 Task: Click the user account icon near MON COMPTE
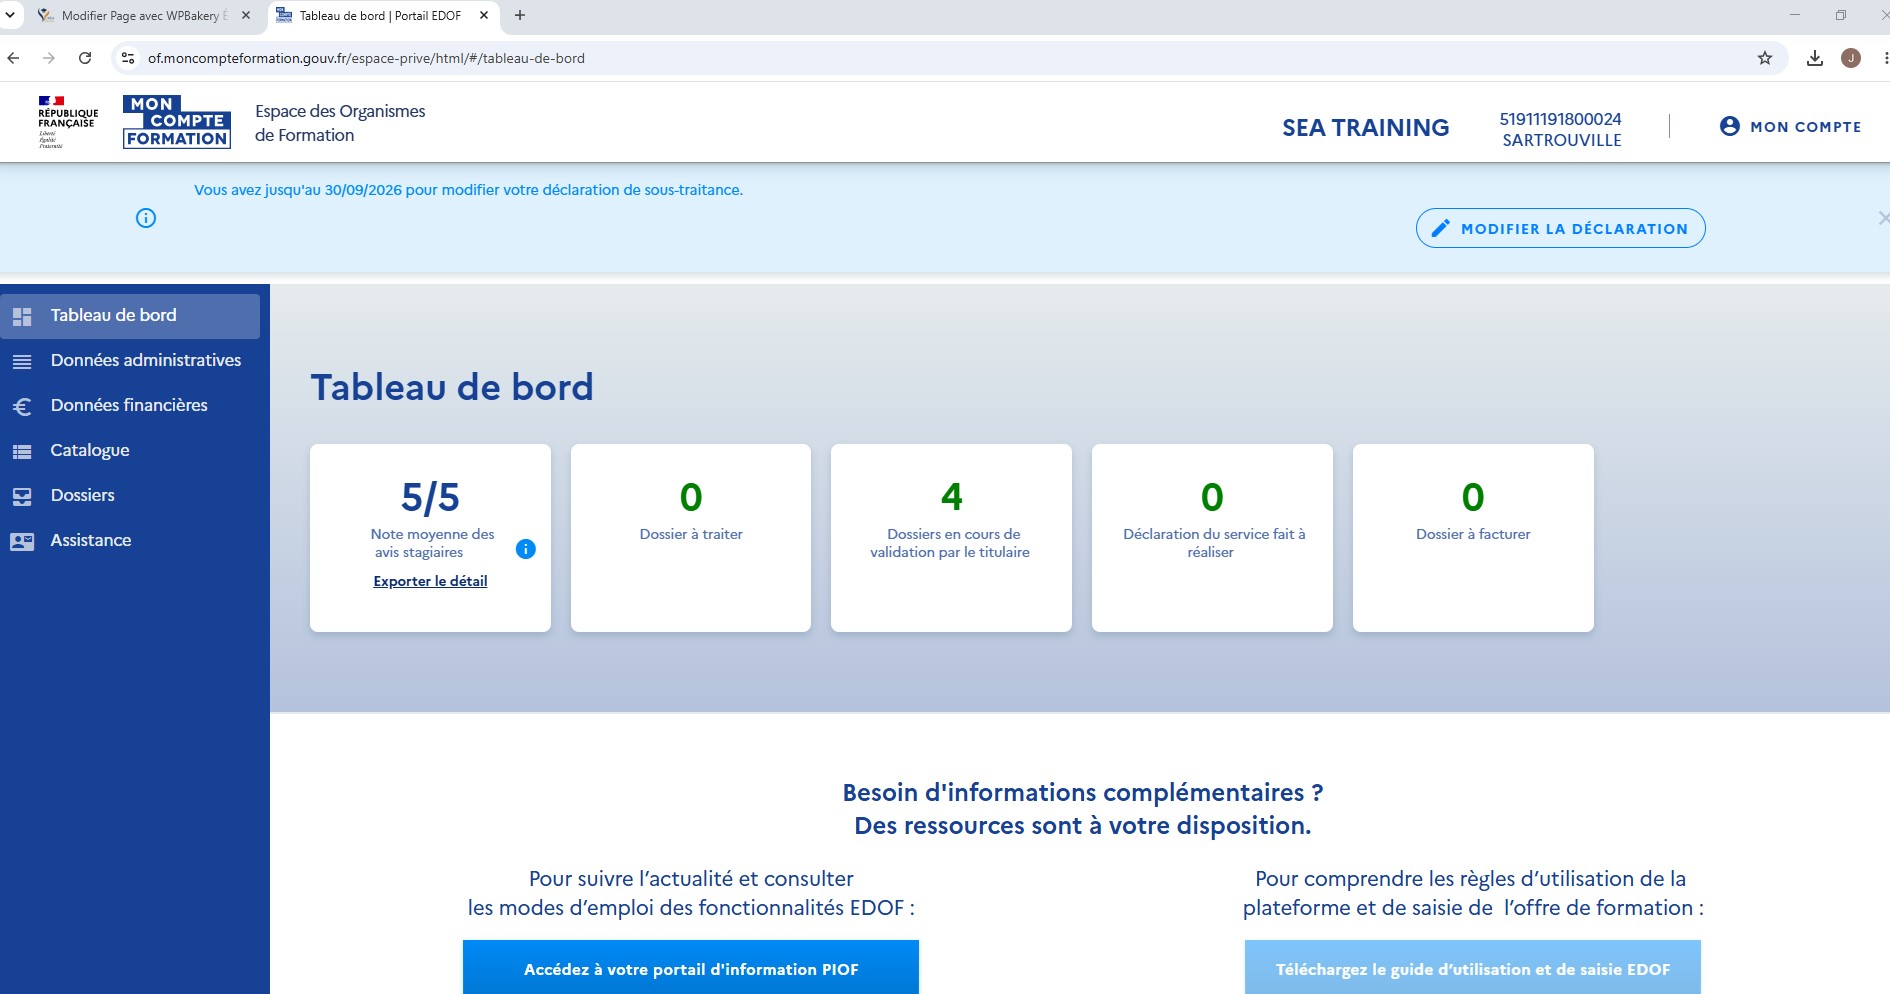click(x=1730, y=126)
